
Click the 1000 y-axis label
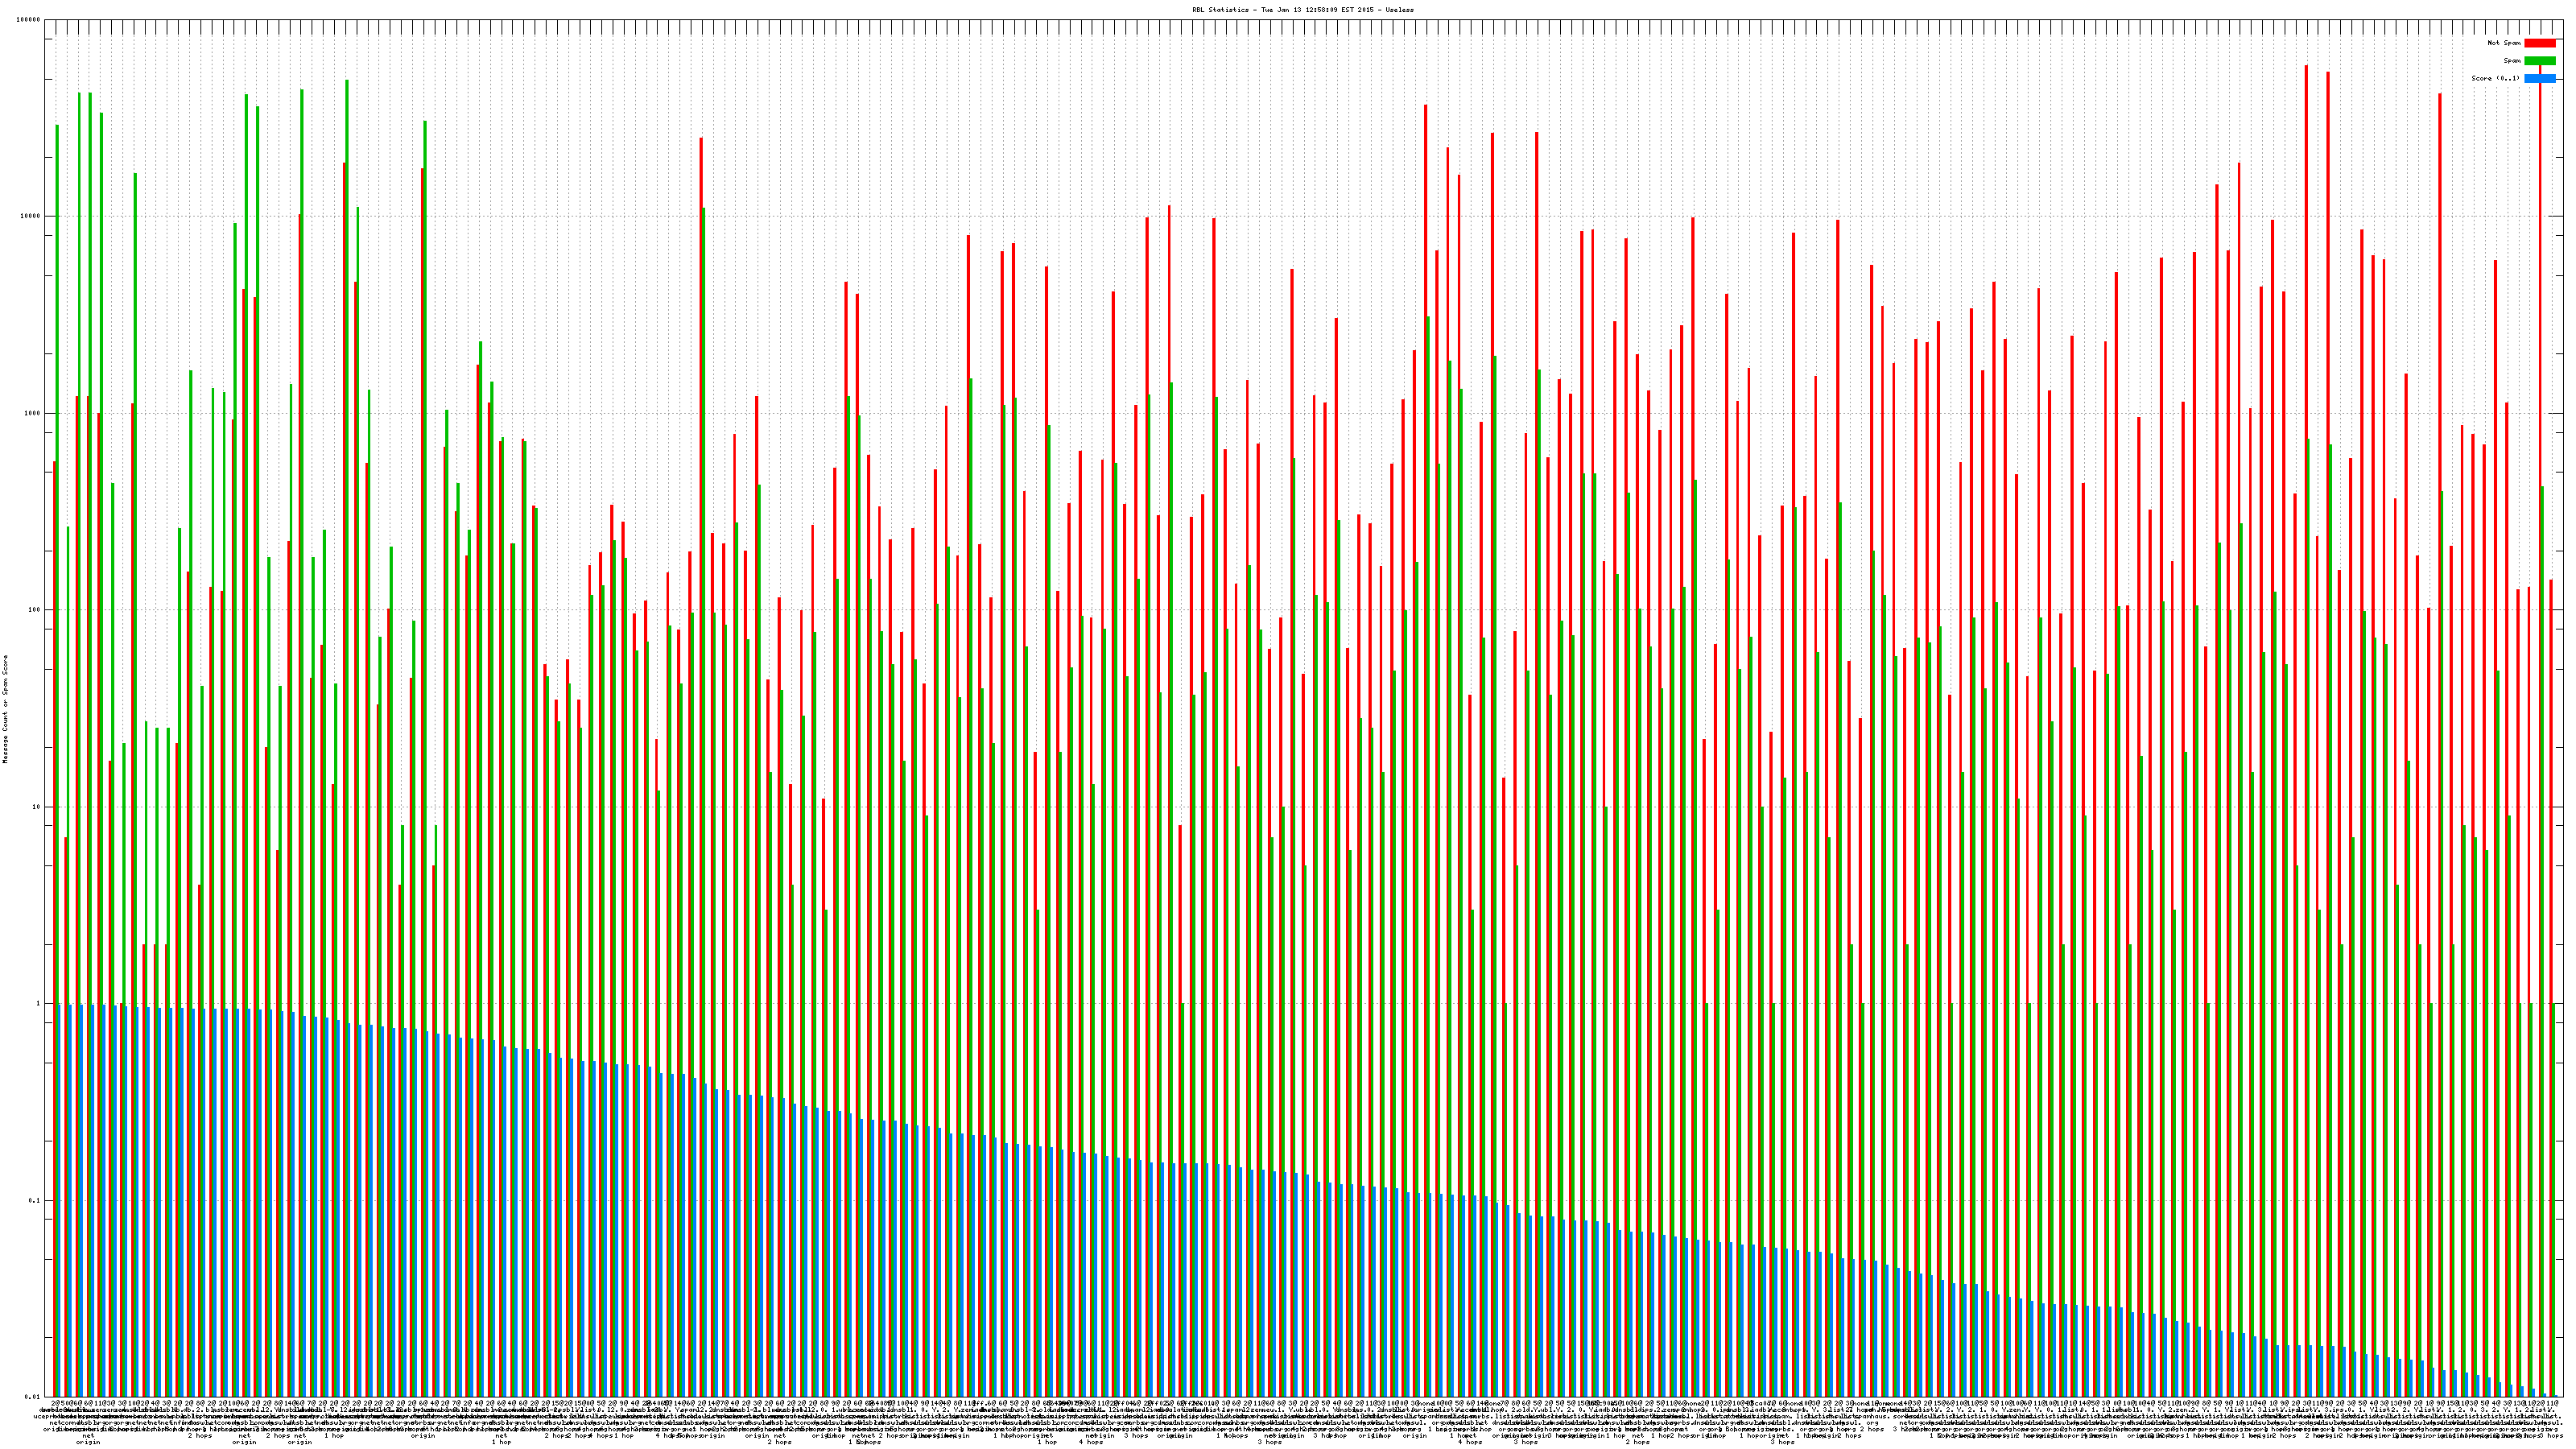33,413
